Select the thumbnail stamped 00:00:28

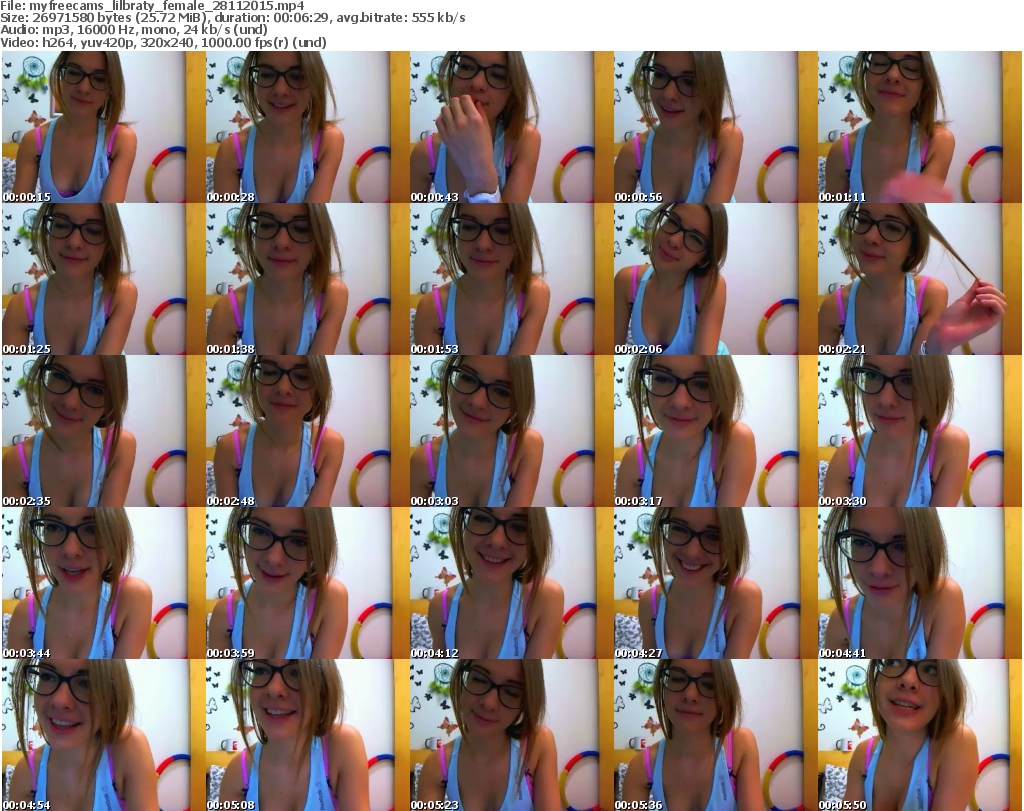308,127
